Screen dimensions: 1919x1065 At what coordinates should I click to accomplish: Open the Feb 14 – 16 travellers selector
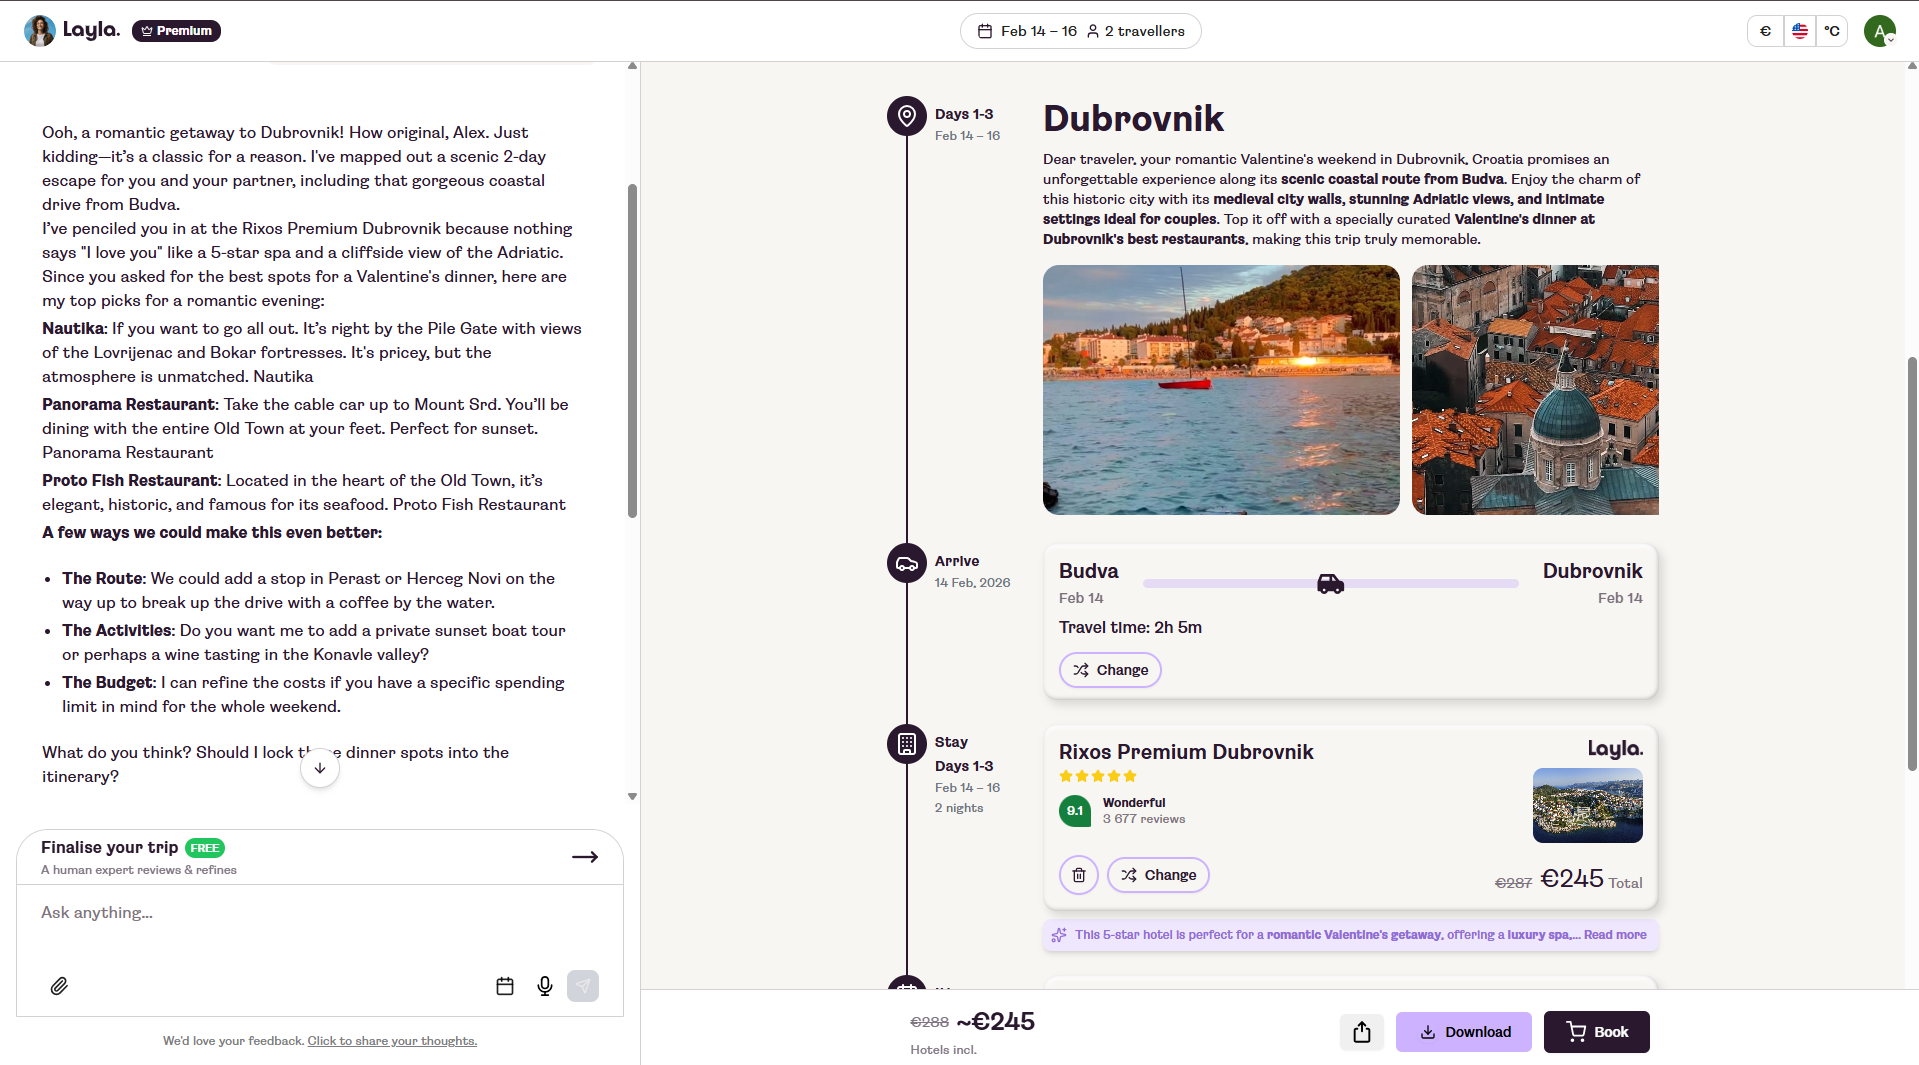[x=1080, y=31]
